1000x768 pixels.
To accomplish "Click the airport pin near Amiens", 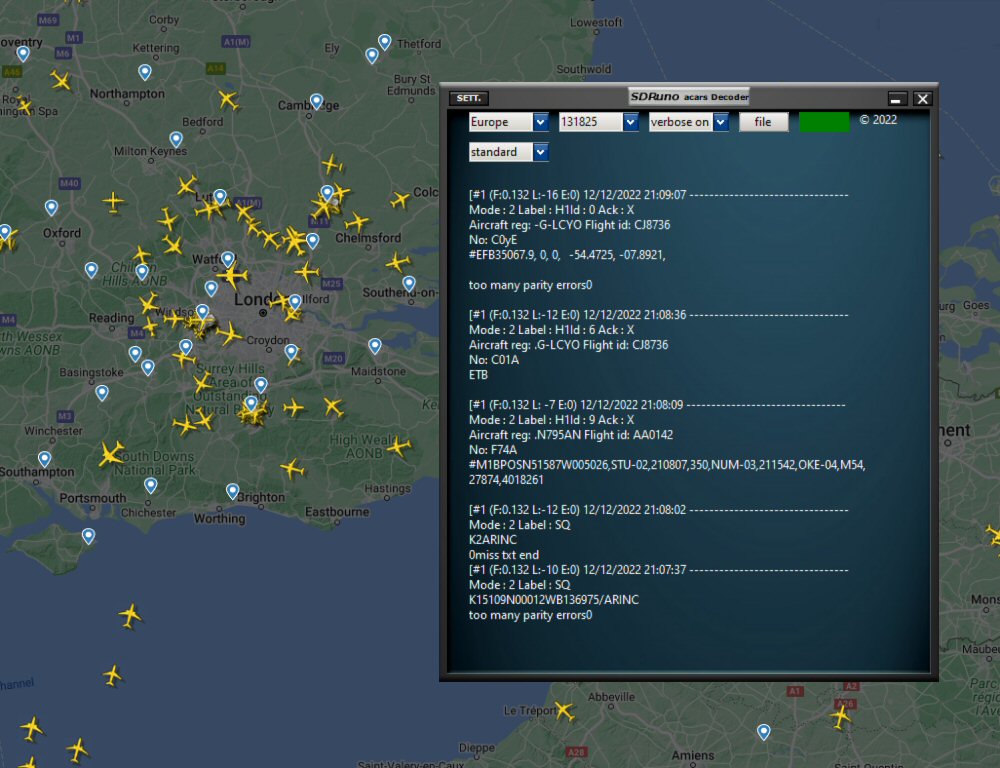I will (764, 732).
